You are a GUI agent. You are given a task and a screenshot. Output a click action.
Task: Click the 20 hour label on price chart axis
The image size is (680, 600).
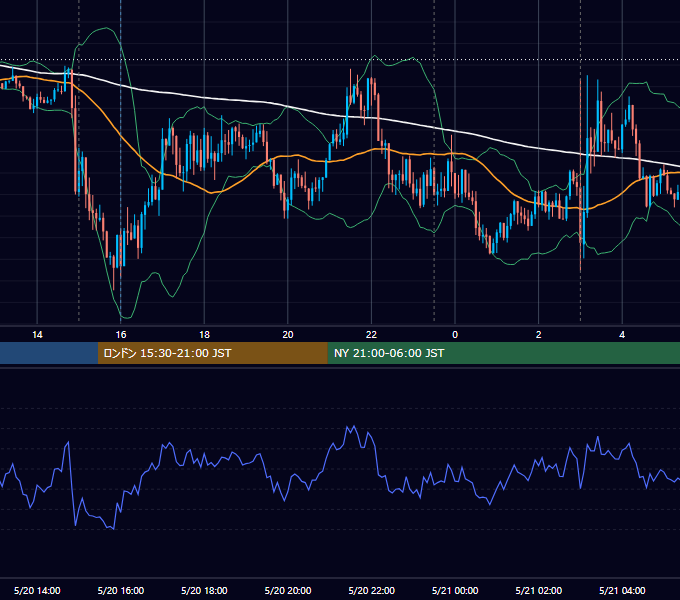(x=288, y=335)
